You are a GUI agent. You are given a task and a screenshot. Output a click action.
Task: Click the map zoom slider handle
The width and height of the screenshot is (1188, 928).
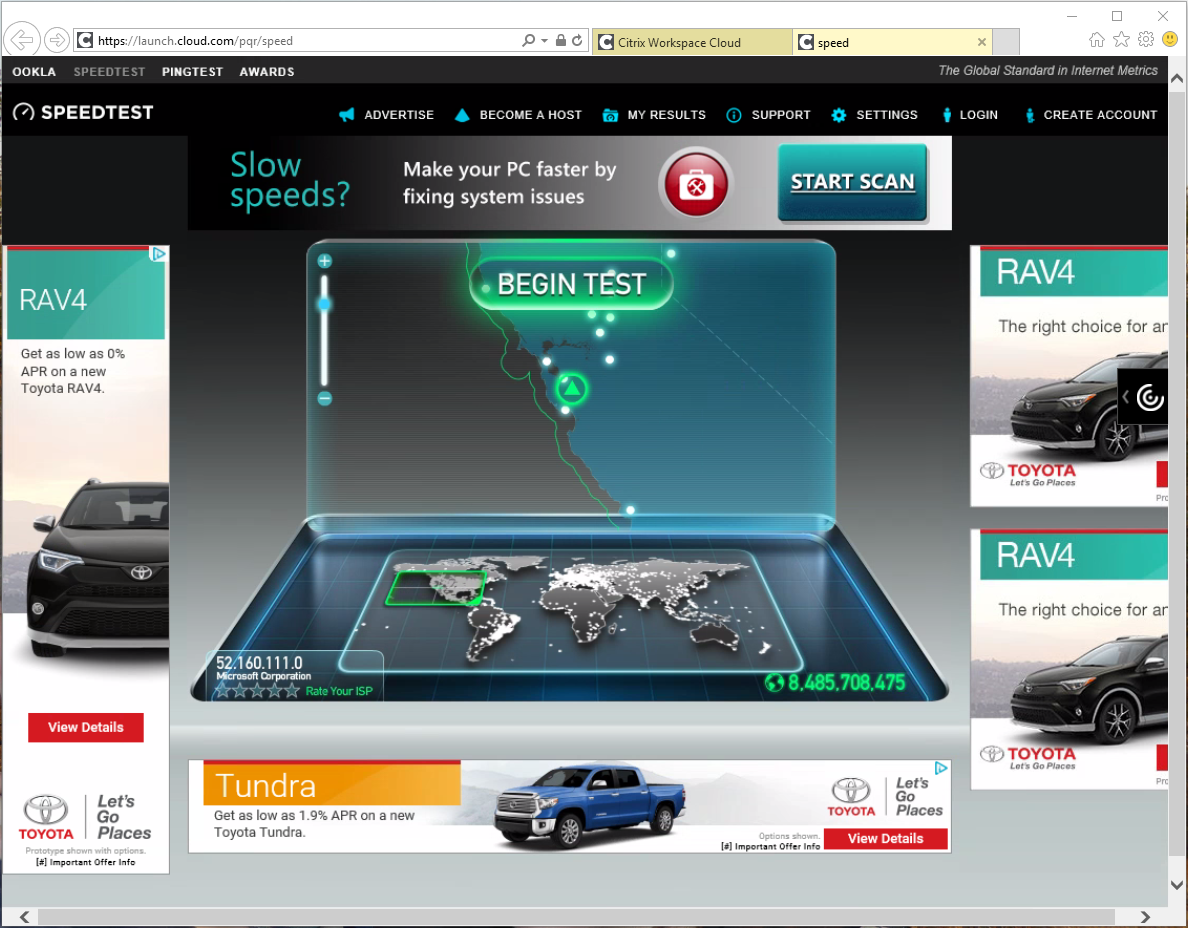pyautogui.click(x=324, y=305)
